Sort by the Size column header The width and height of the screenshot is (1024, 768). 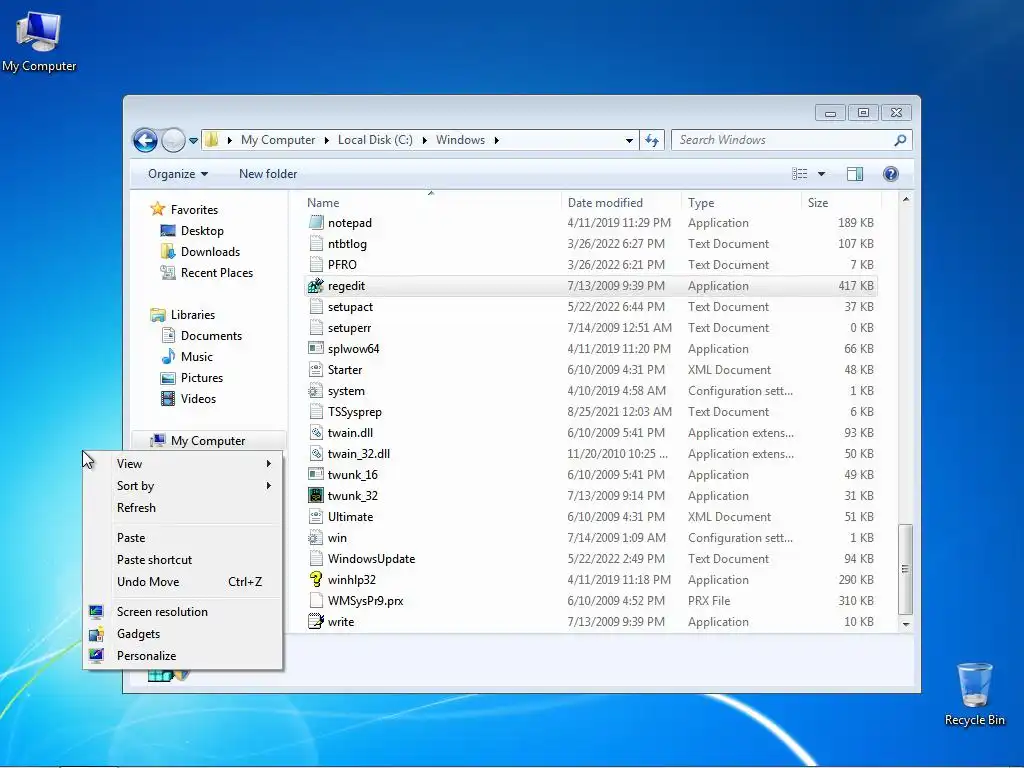(x=818, y=202)
